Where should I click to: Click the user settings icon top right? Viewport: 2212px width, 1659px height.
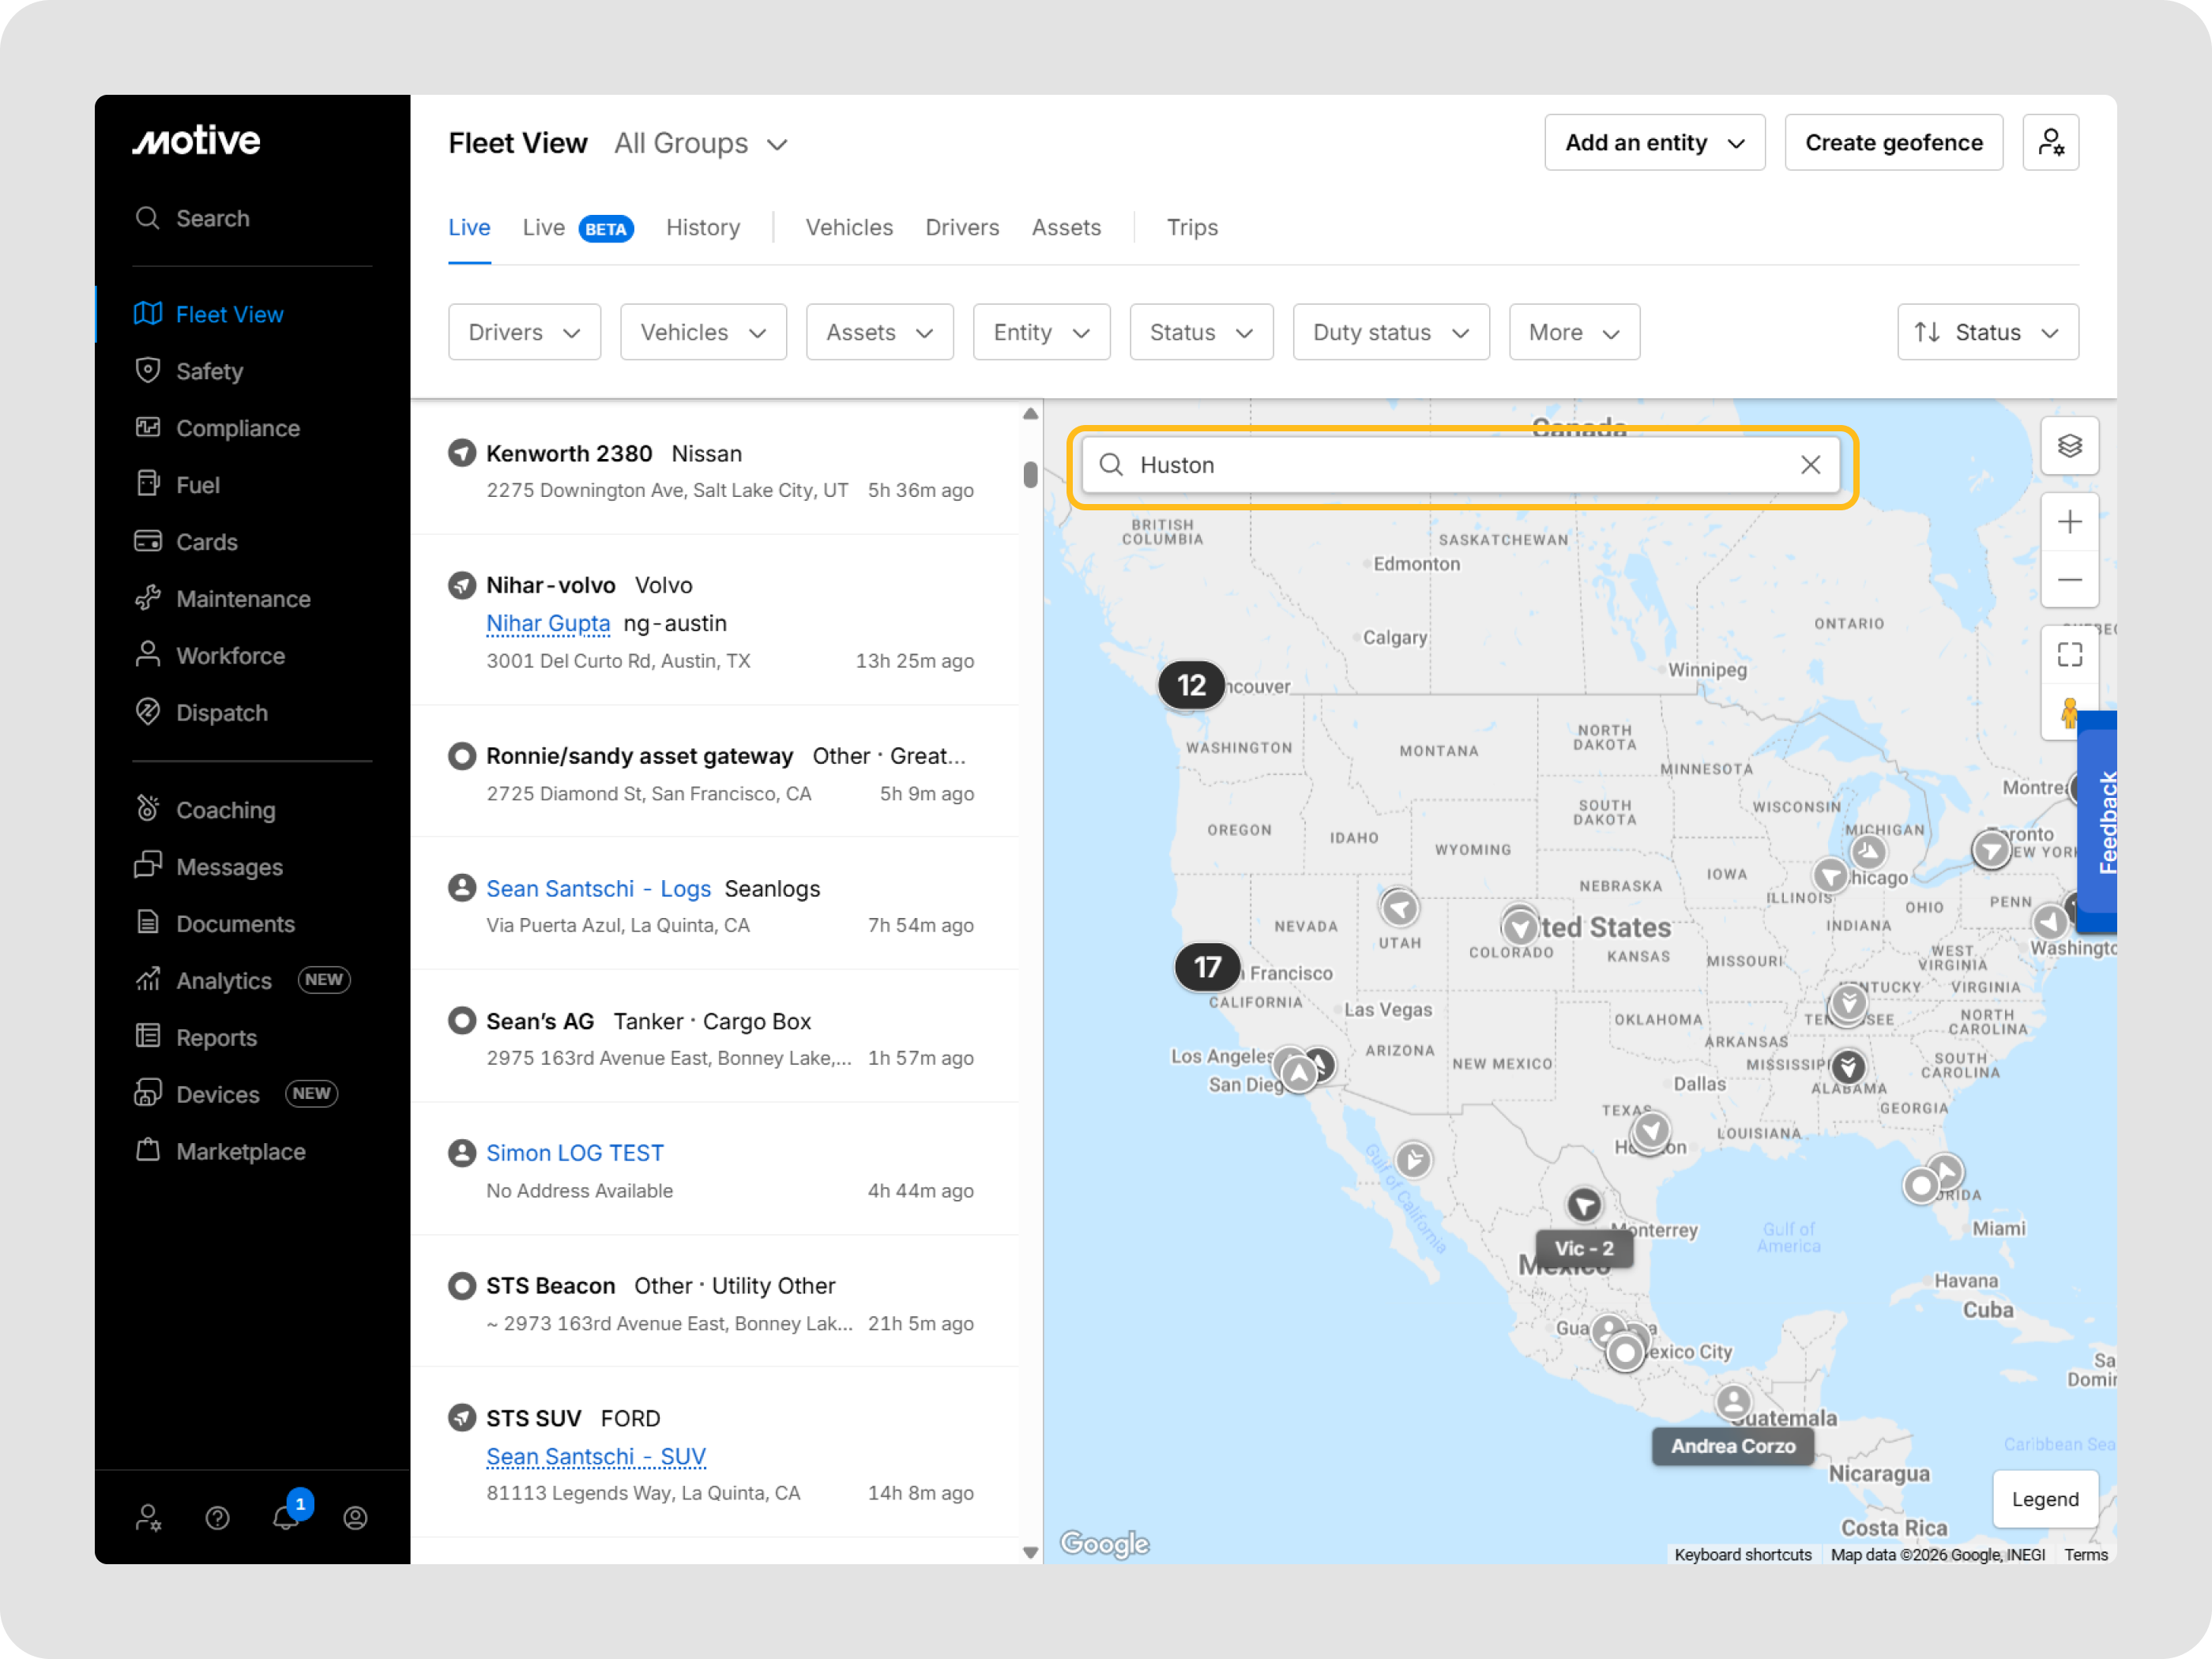[x=2050, y=143]
